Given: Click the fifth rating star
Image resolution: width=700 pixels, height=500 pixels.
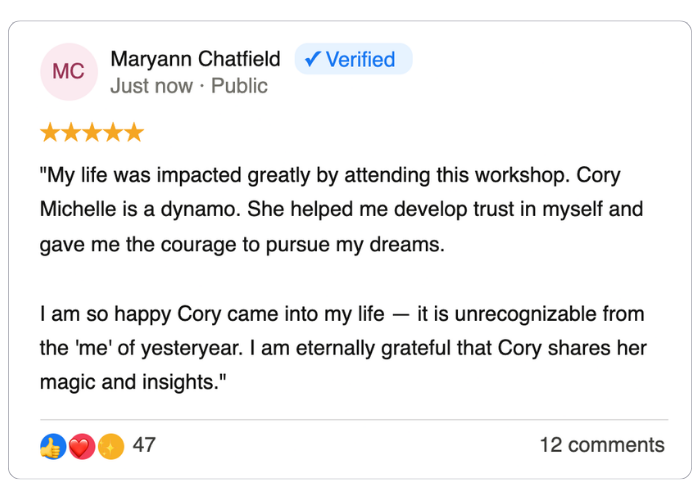Looking at the screenshot, I should 133,133.
